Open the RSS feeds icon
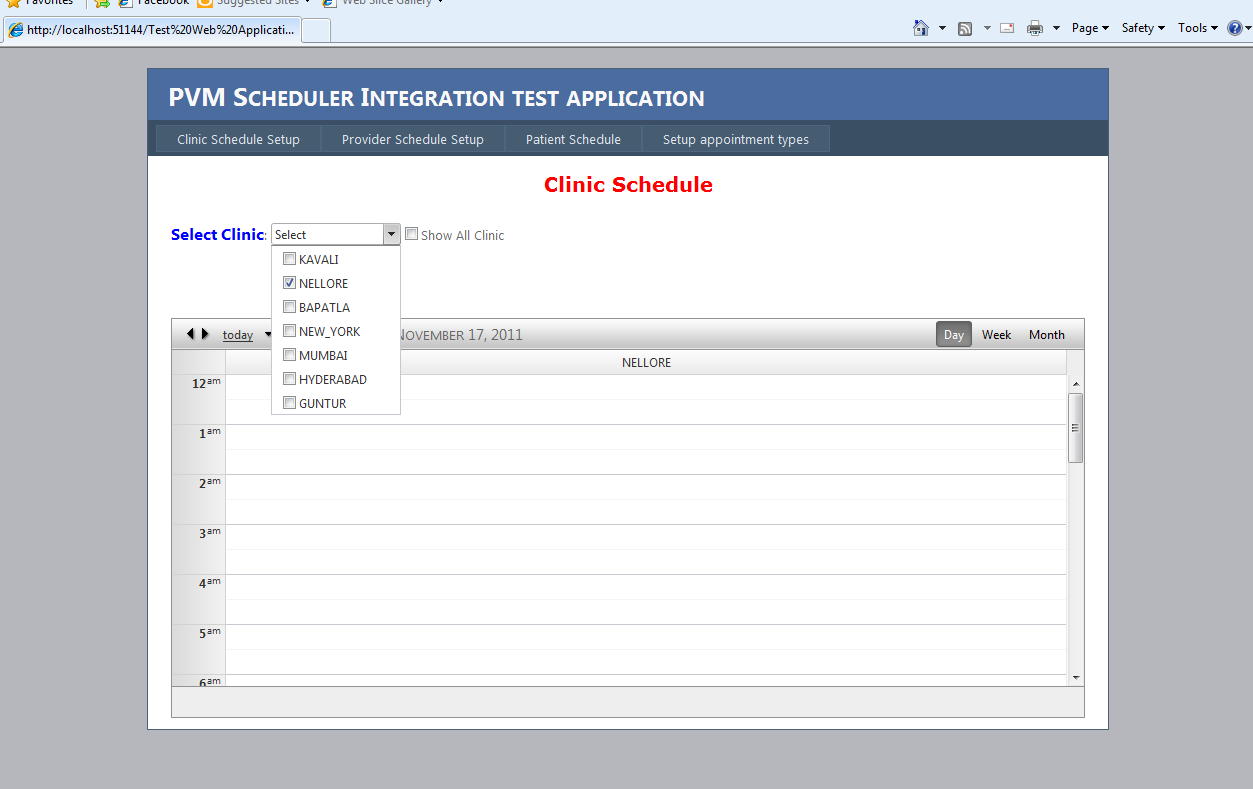The width and height of the screenshot is (1253, 789). pyautogui.click(x=965, y=28)
